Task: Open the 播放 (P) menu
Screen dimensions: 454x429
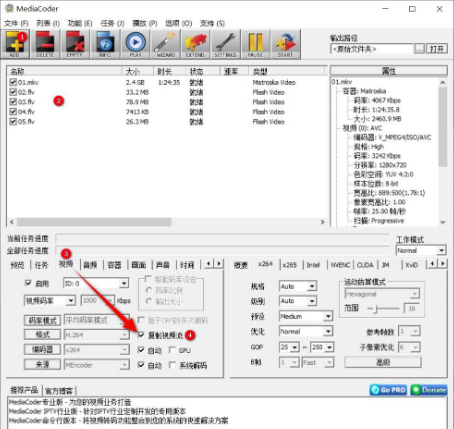Action: tap(145, 23)
